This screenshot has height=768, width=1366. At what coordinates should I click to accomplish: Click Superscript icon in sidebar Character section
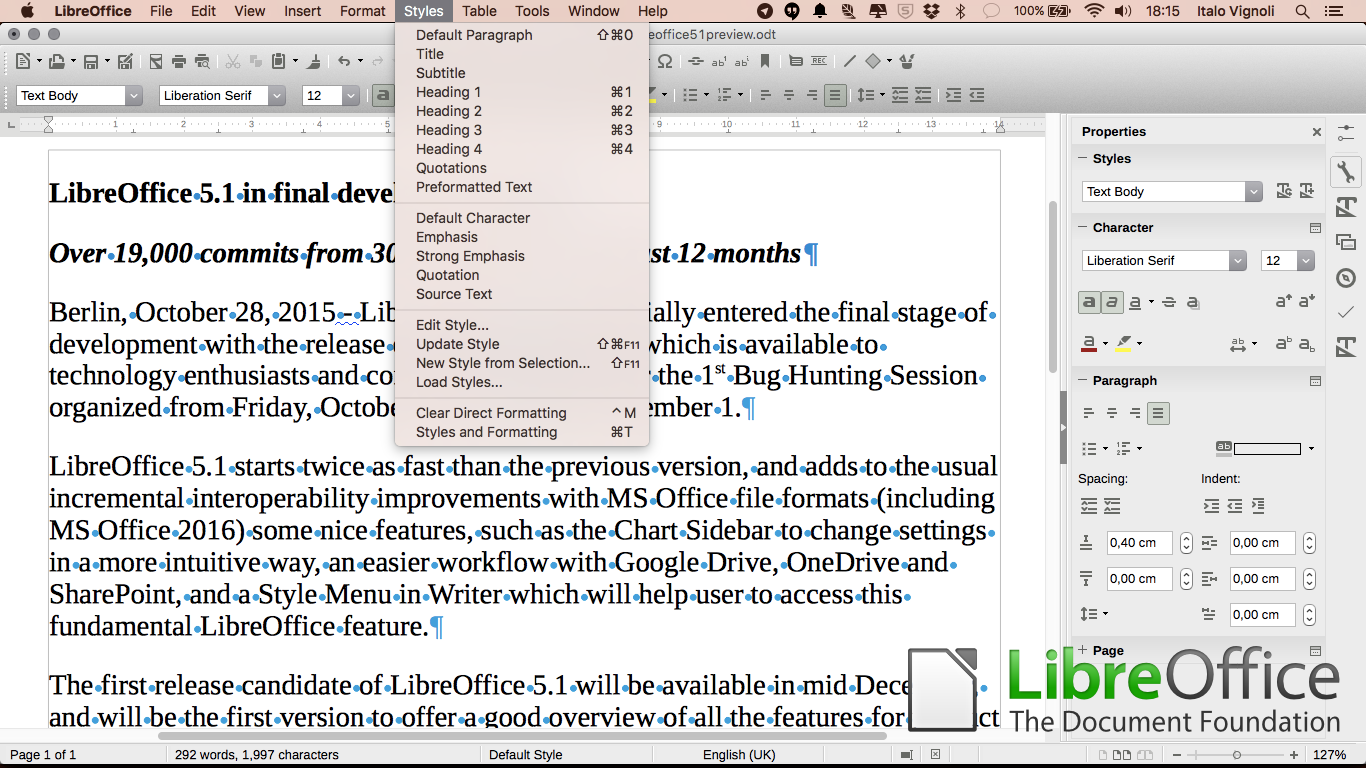click(x=1284, y=344)
